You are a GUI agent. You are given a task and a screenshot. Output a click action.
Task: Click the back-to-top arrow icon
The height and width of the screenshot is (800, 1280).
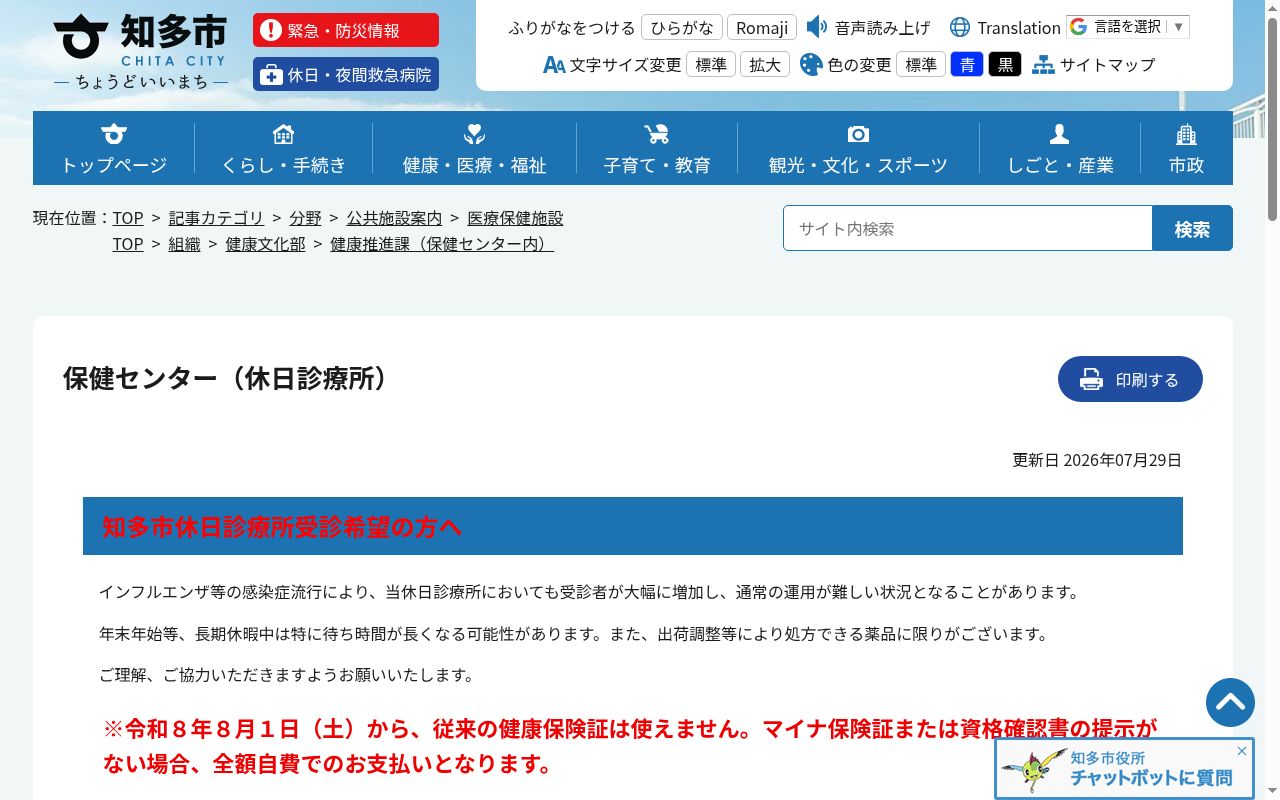pyautogui.click(x=1230, y=702)
